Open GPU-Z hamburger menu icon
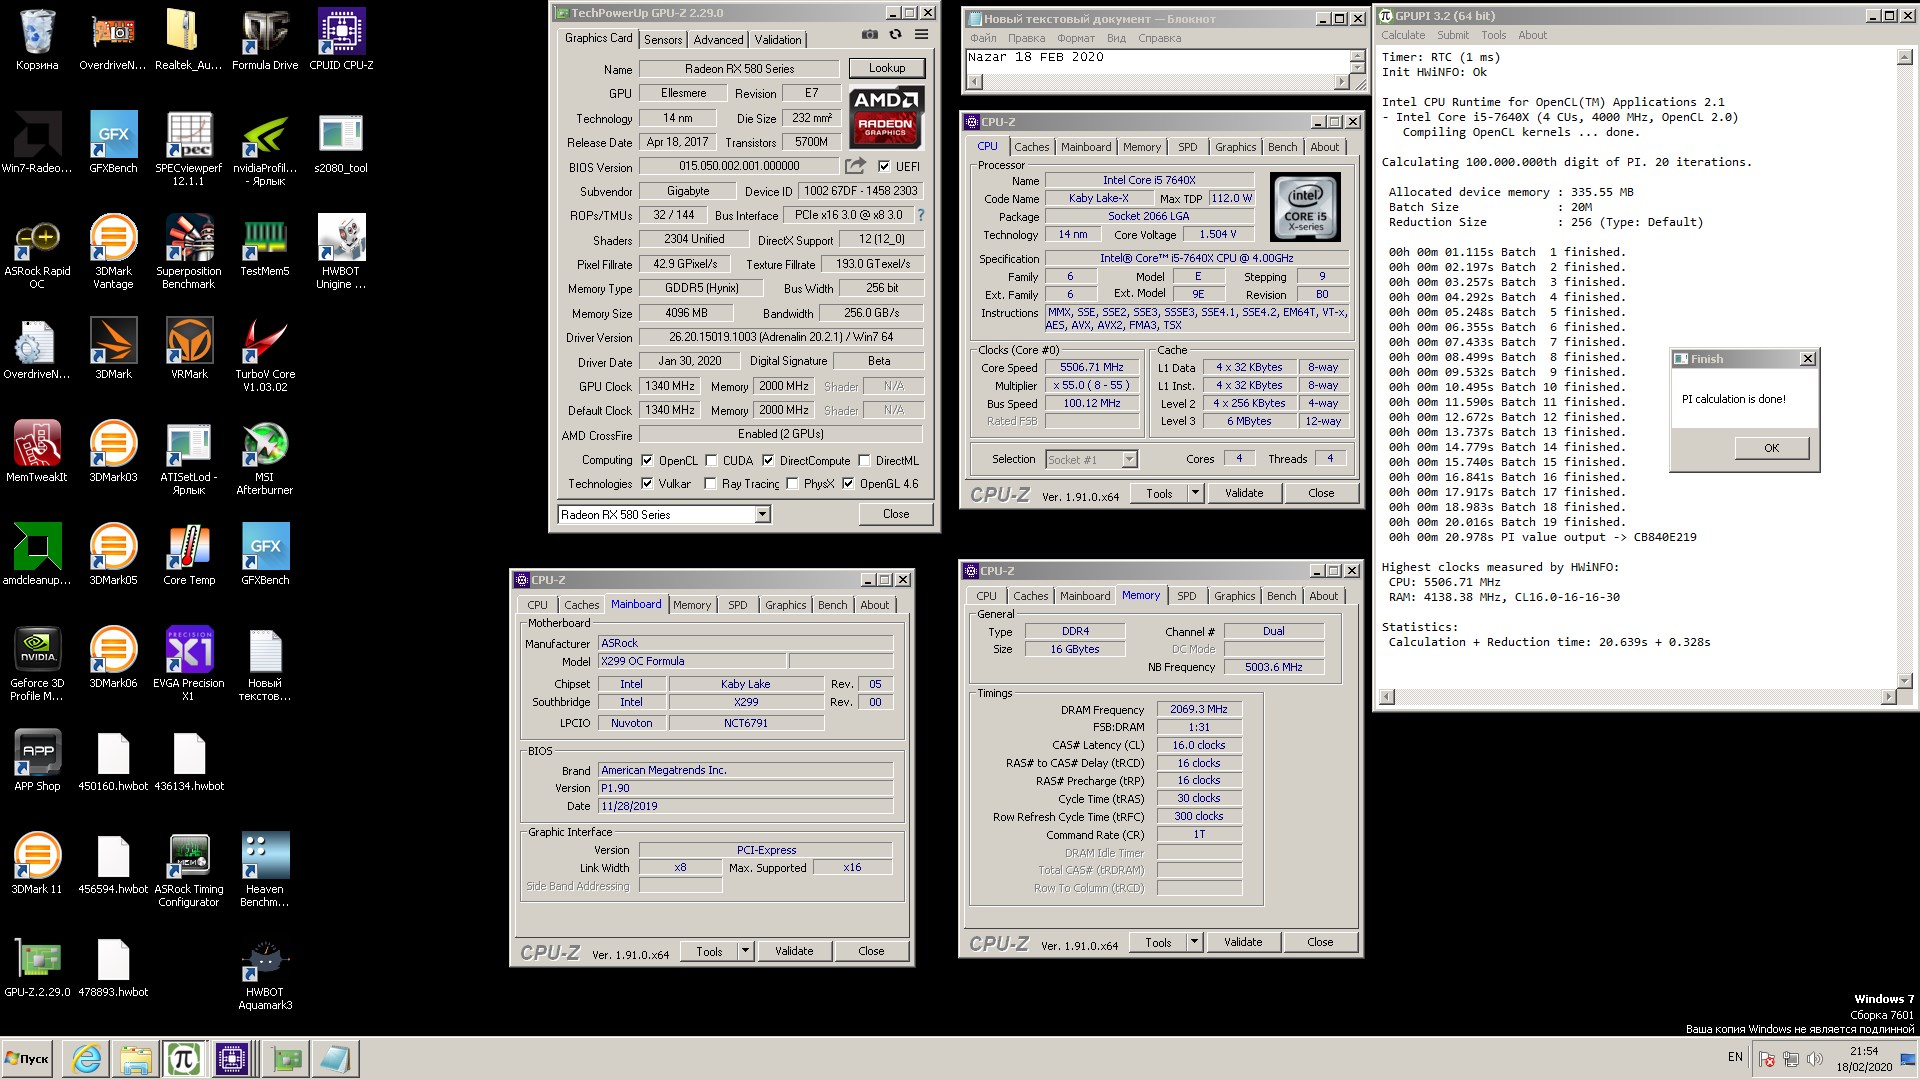 [921, 35]
